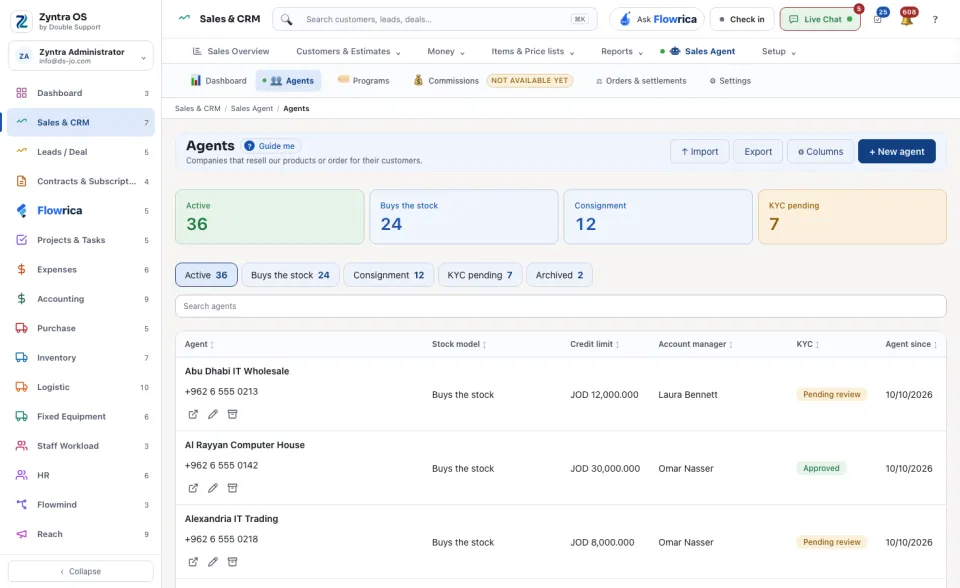Screen dimensions: 960x588
Task: Click the Guide me link
Action: coord(271,146)
